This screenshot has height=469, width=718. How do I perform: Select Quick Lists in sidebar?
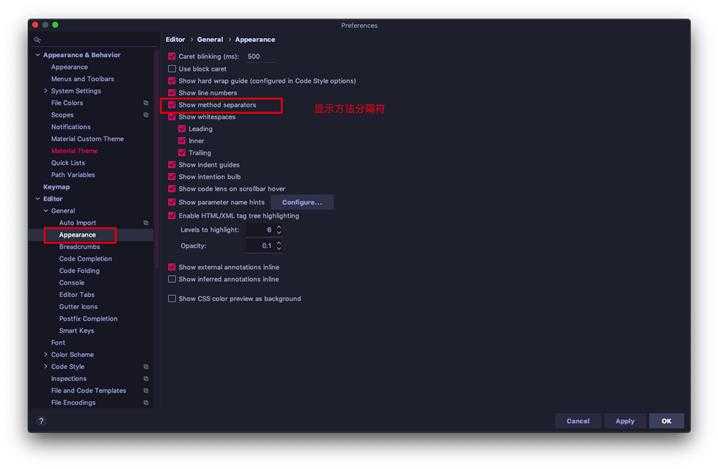coord(68,163)
